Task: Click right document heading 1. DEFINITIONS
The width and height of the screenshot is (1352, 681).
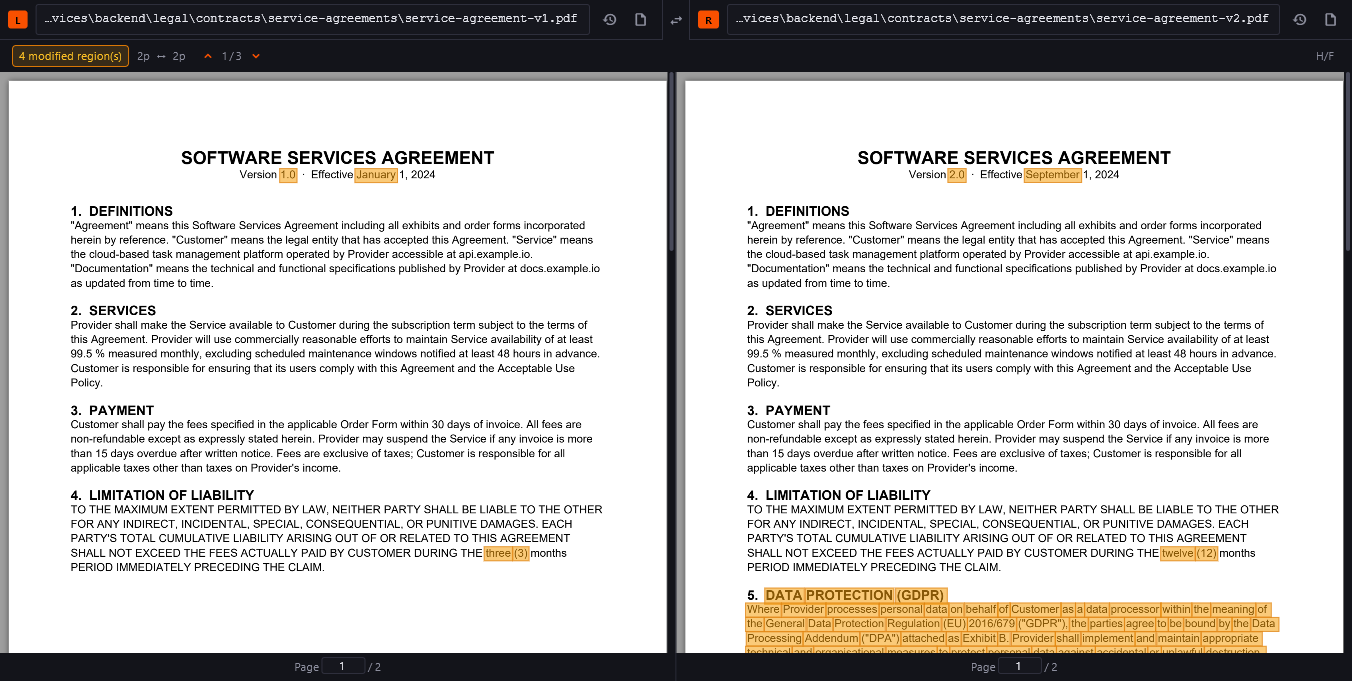Action: 798,211
